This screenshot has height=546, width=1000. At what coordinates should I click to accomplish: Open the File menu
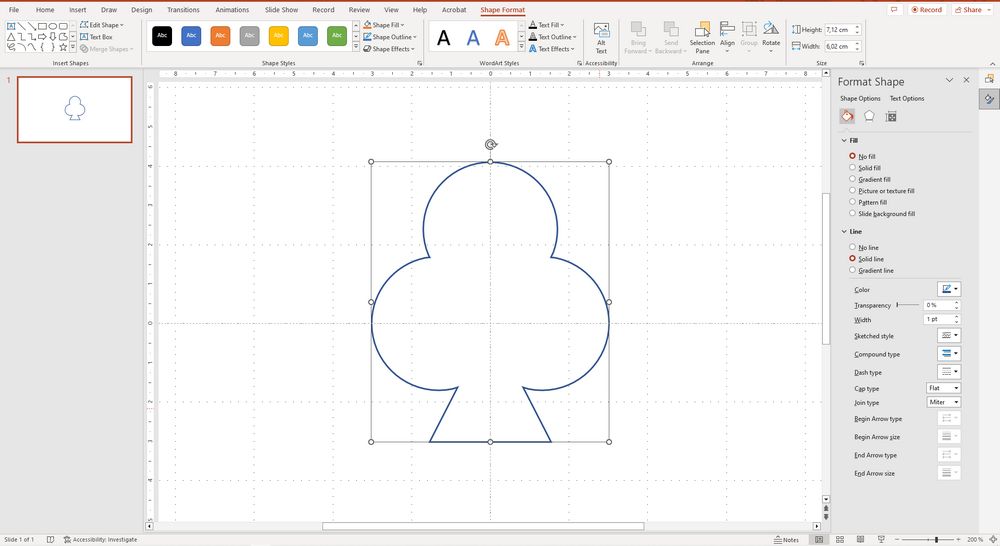tap(13, 10)
